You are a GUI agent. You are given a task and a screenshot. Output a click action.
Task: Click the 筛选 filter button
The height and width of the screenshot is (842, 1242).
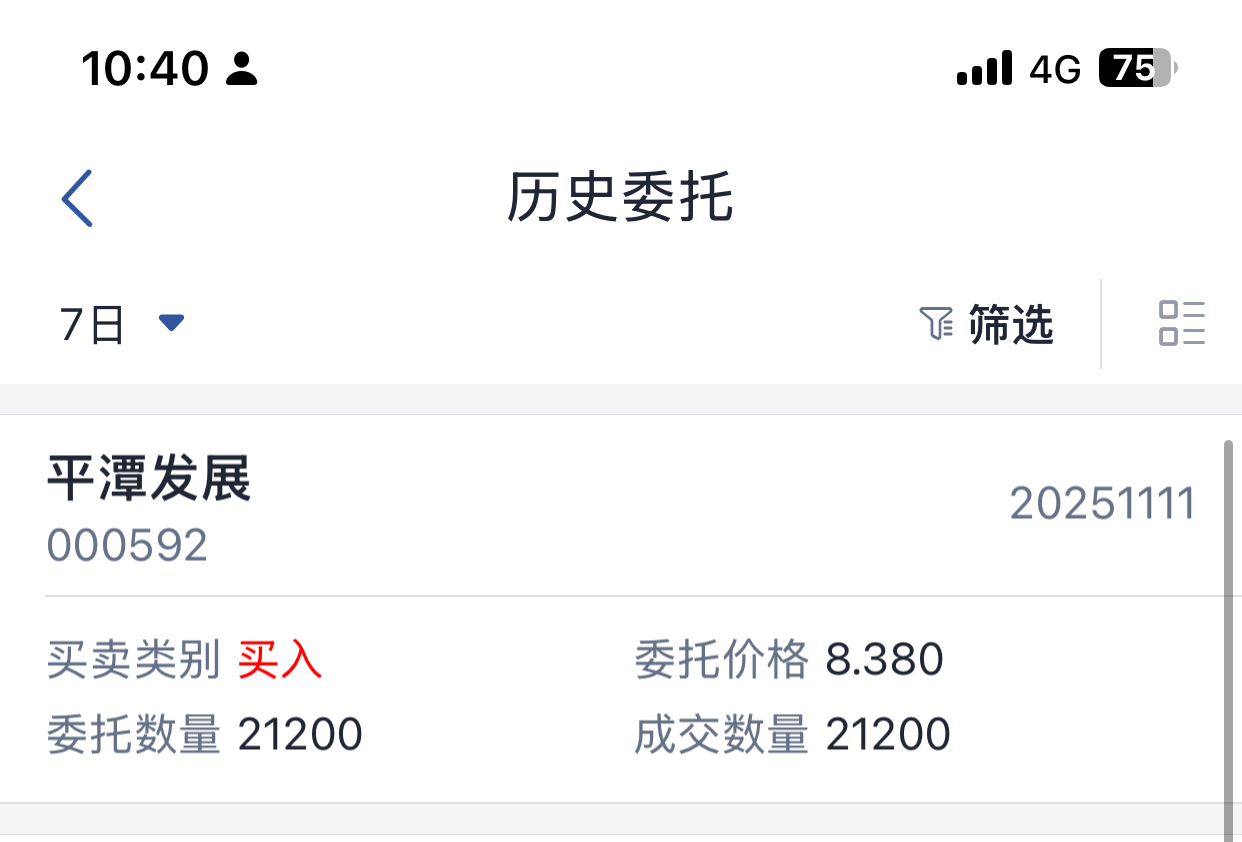[986, 324]
